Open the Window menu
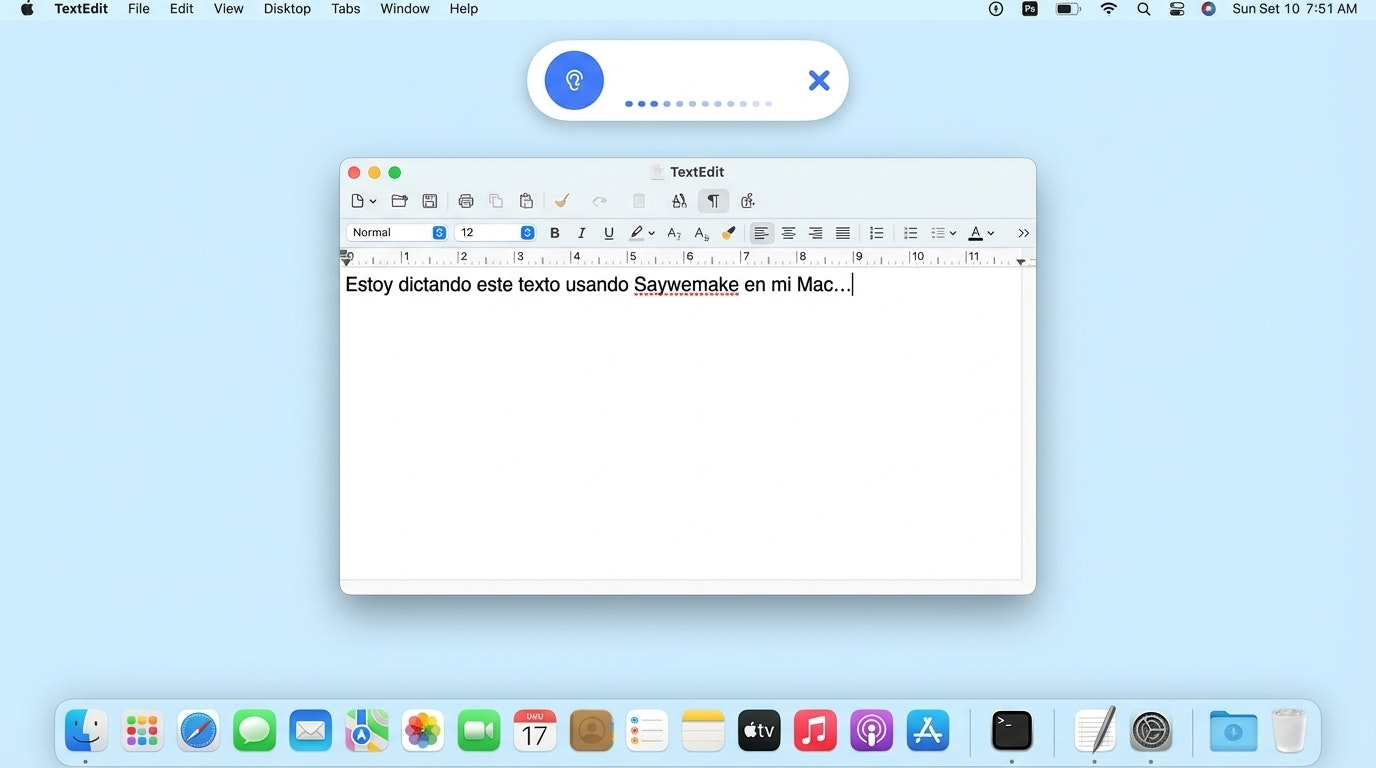Screen dimensions: 1376x768 click(x=404, y=8)
